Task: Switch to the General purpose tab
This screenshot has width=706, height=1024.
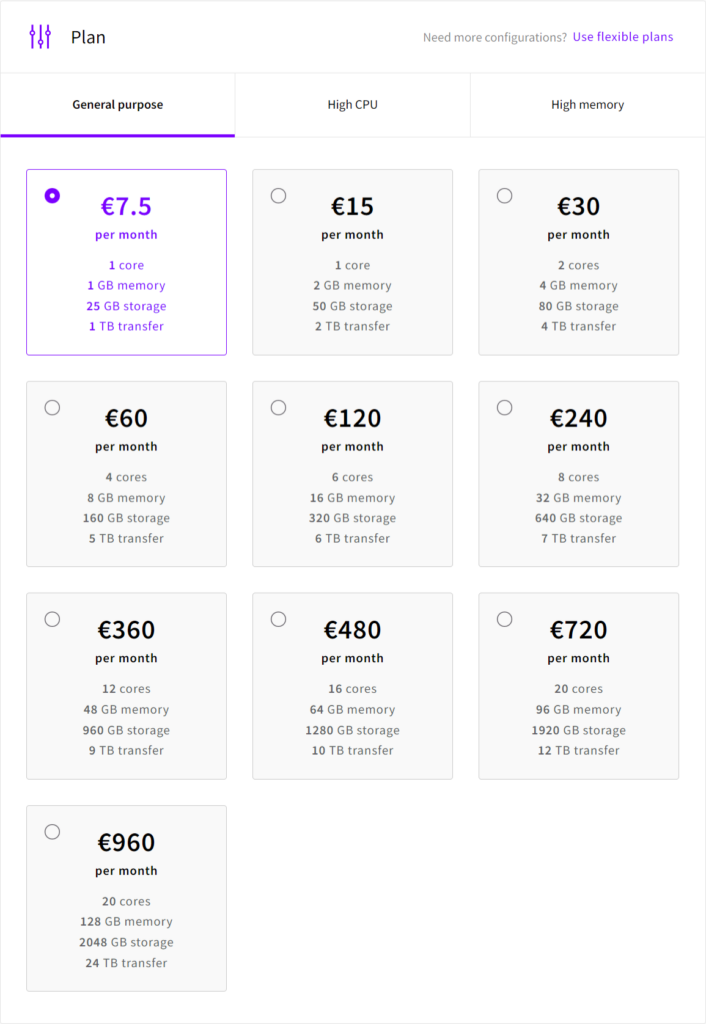Action: point(118,105)
